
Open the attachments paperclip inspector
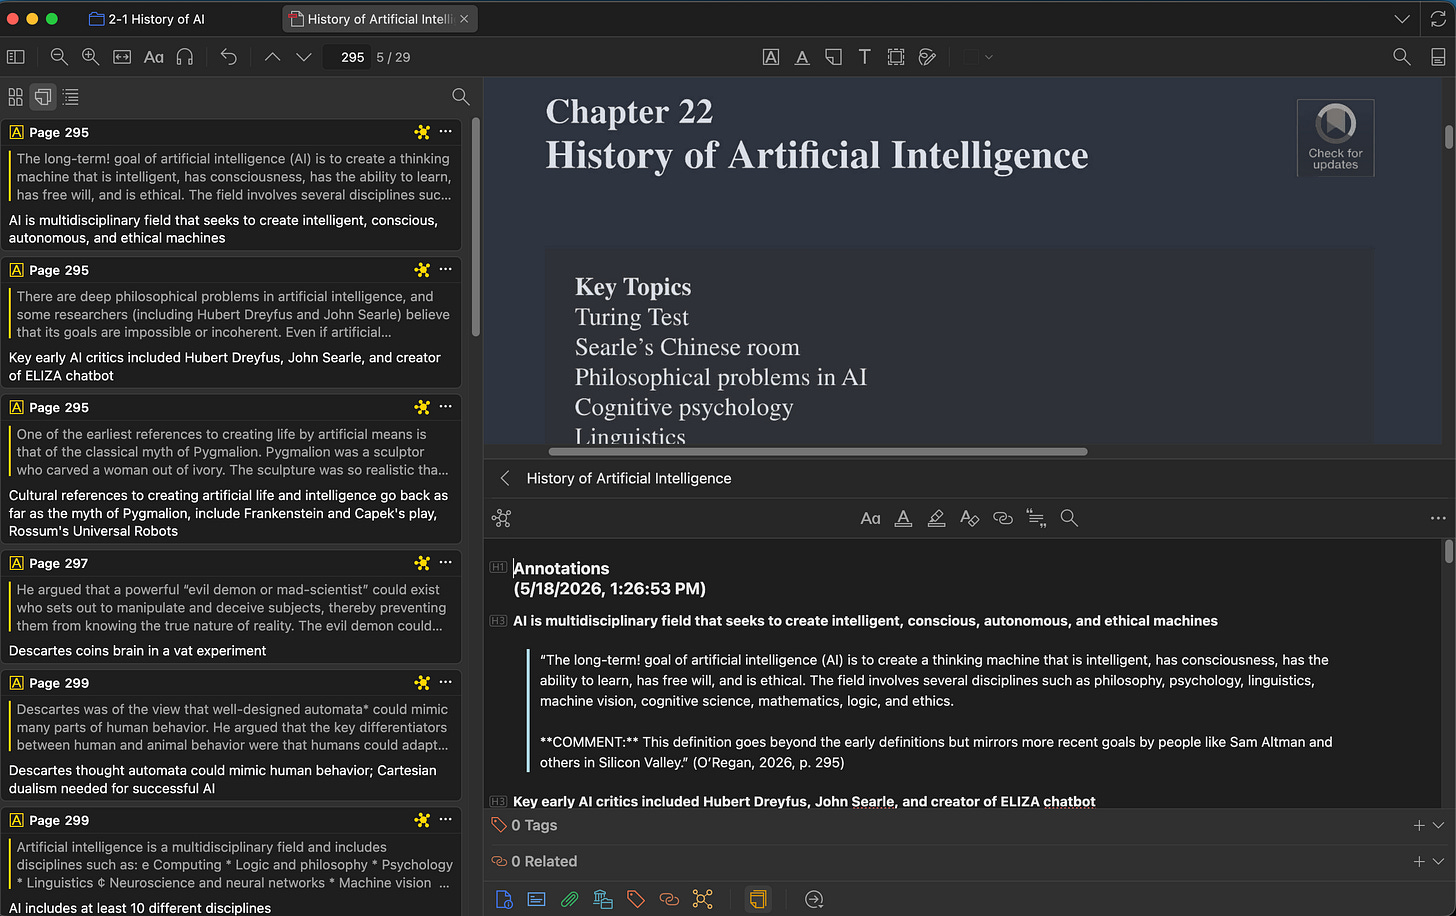(x=570, y=899)
